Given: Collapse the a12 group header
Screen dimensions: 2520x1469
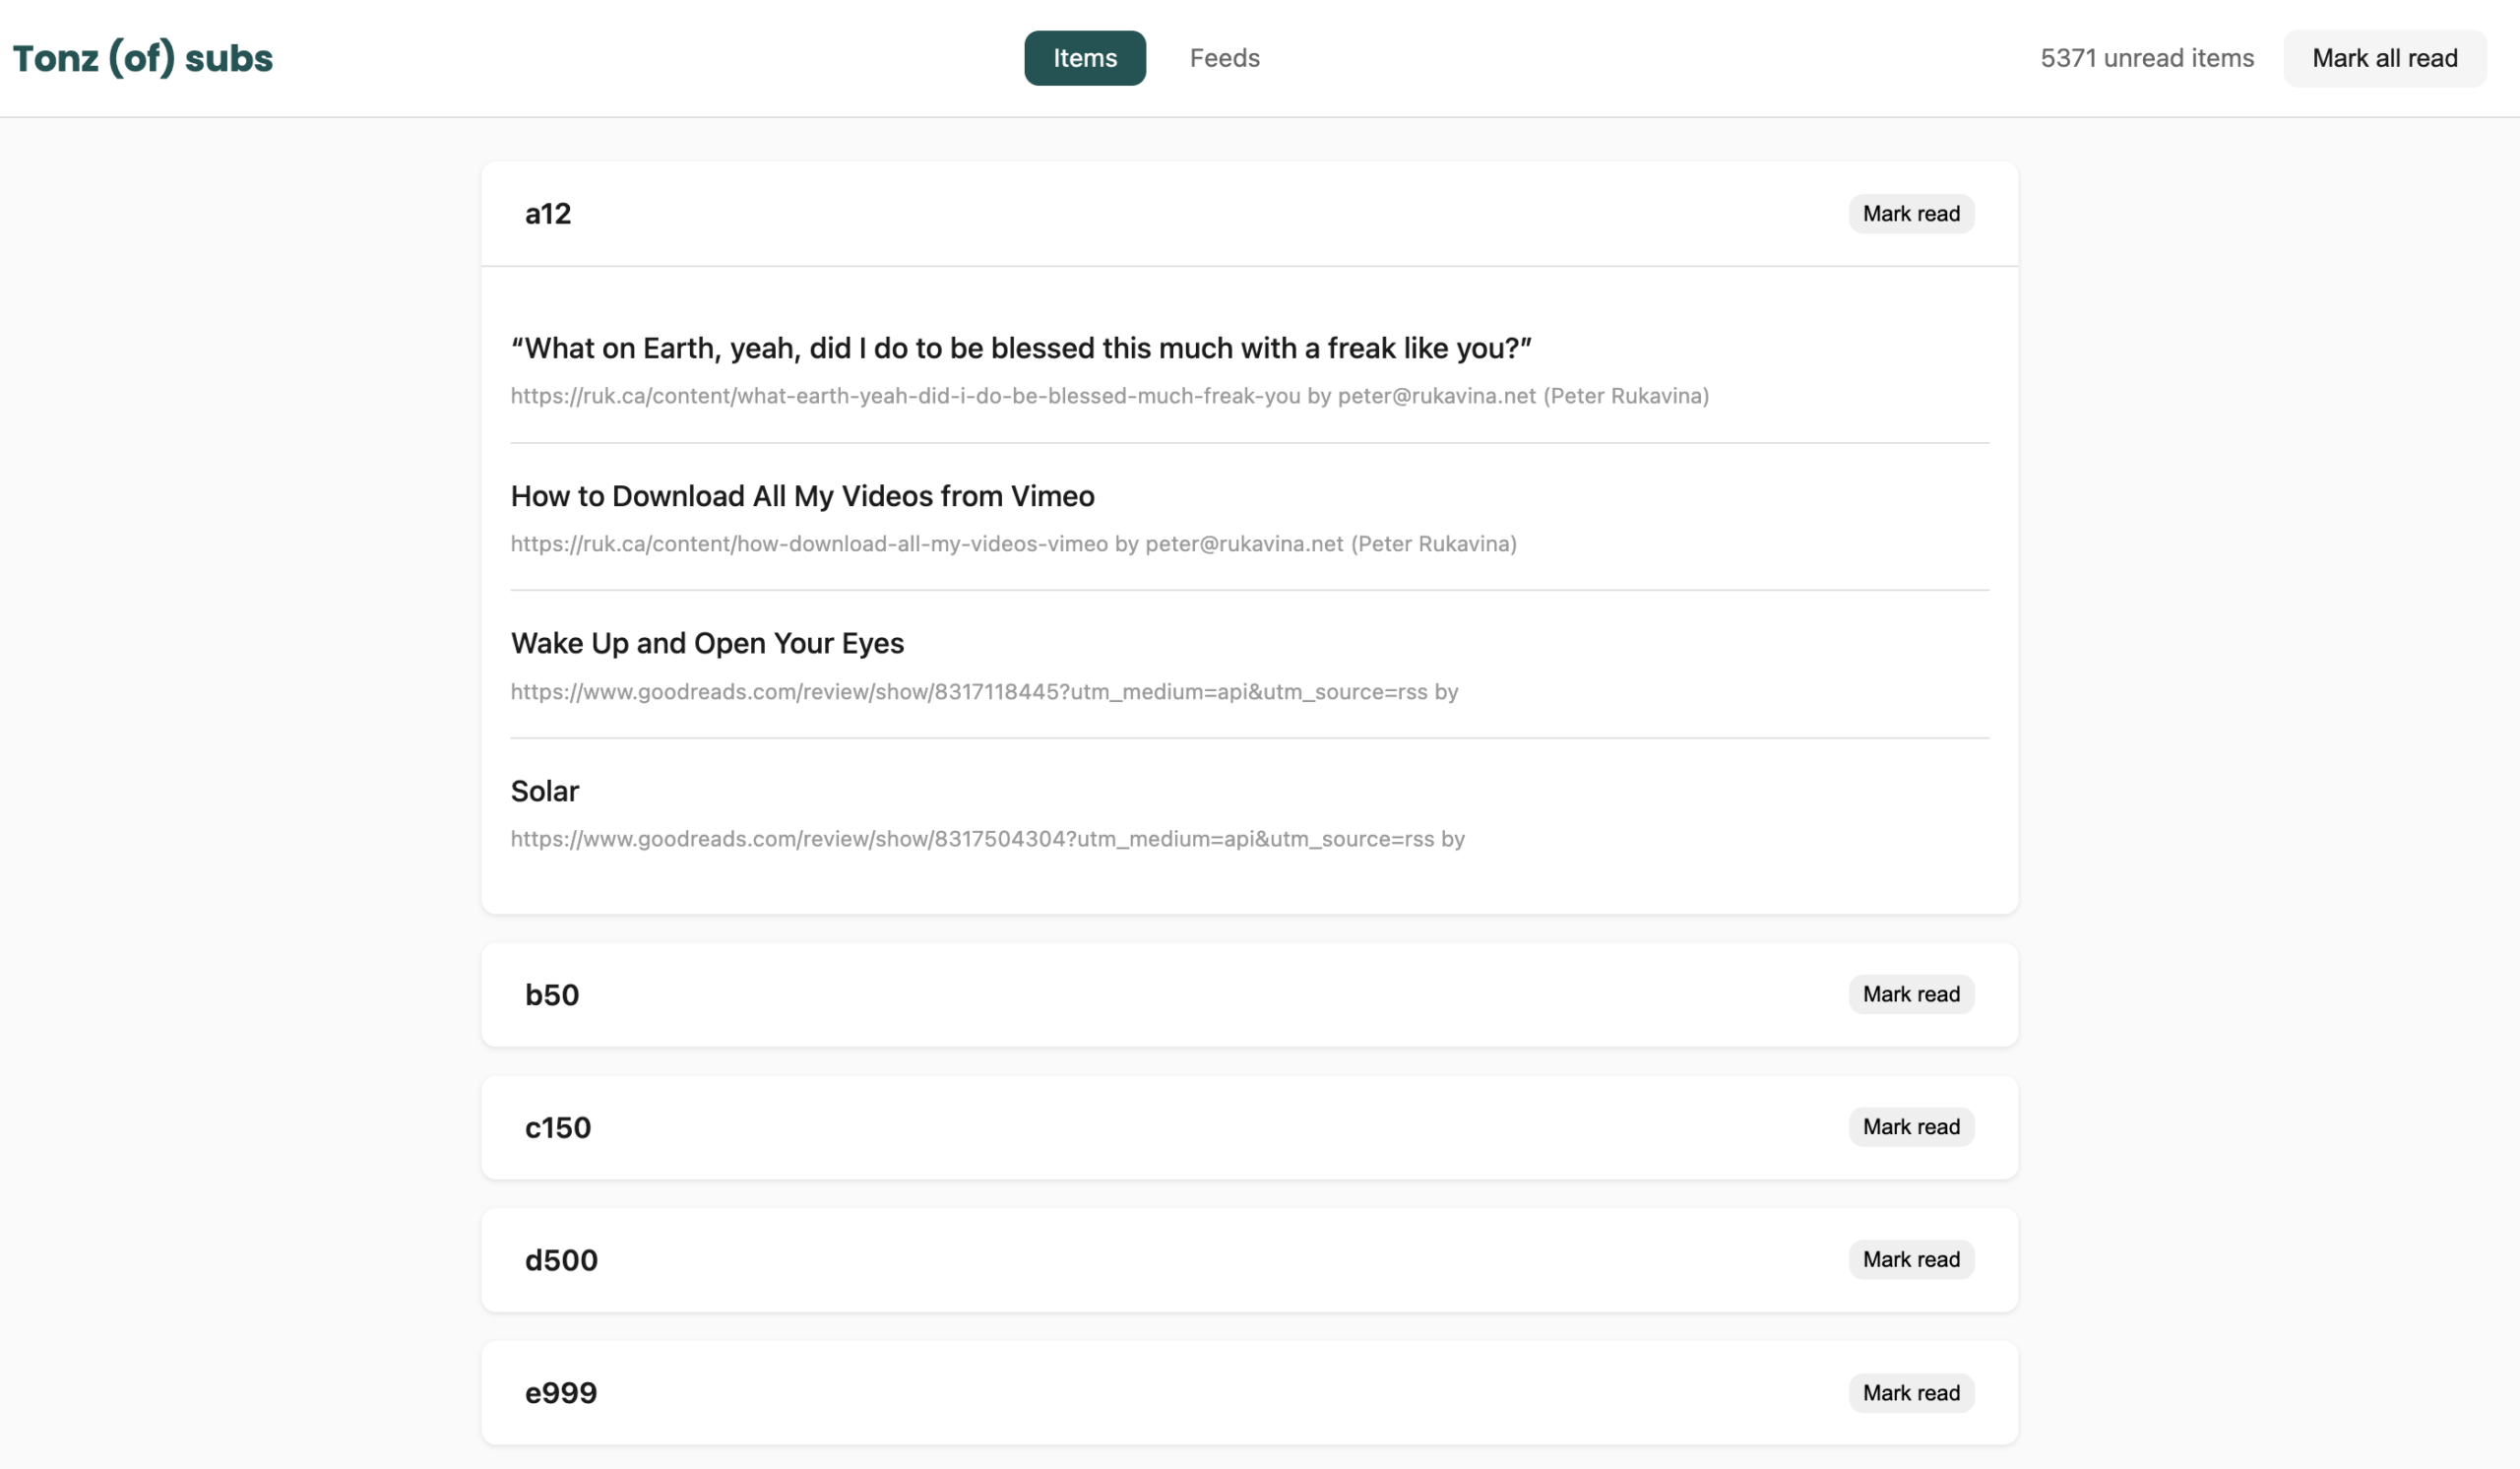Looking at the screenshot, I should point(548,214).
